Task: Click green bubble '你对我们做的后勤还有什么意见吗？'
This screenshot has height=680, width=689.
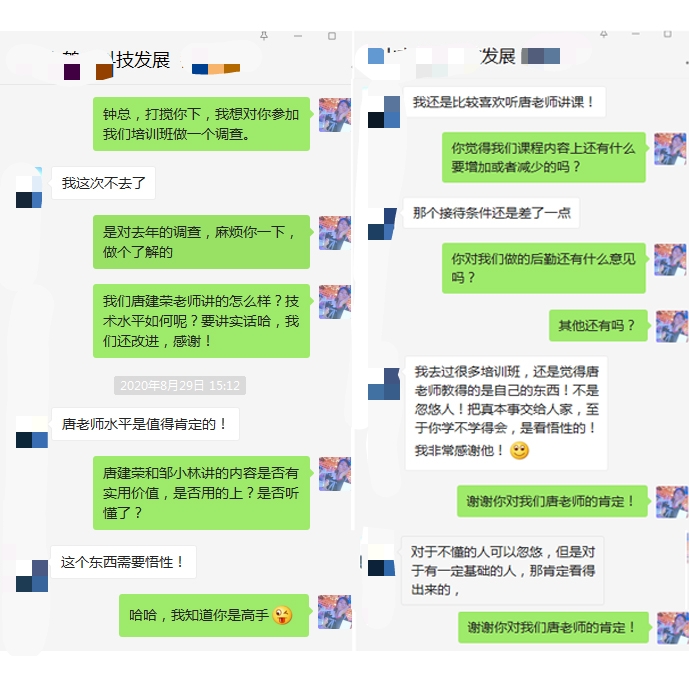Action: coord(544,268)
